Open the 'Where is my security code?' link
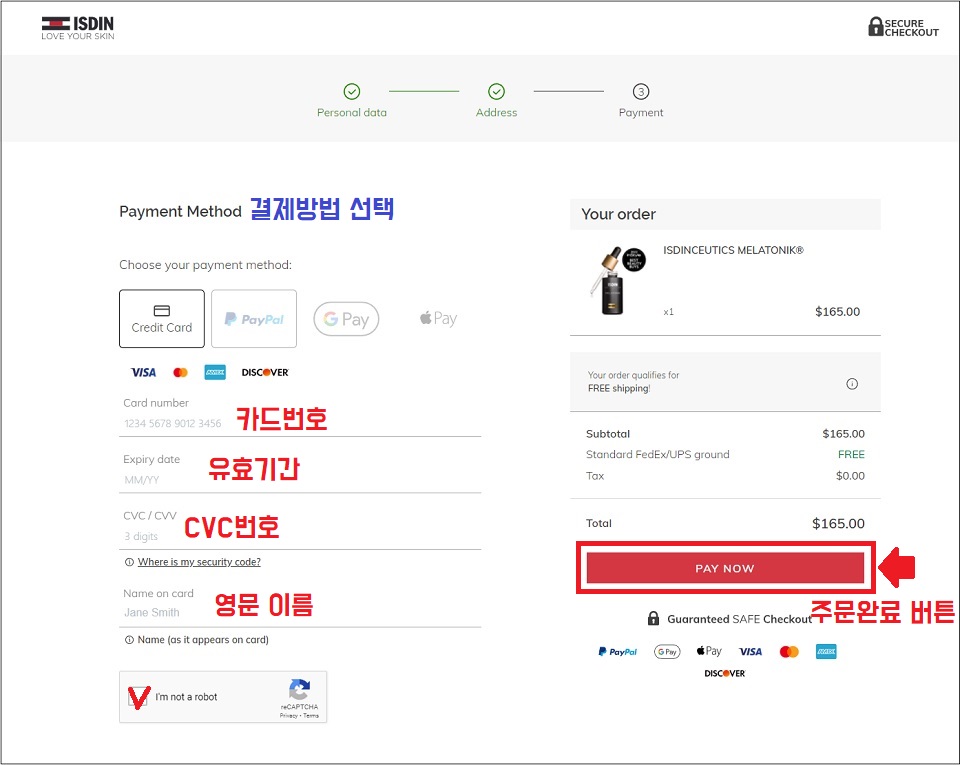 [199, 562]
